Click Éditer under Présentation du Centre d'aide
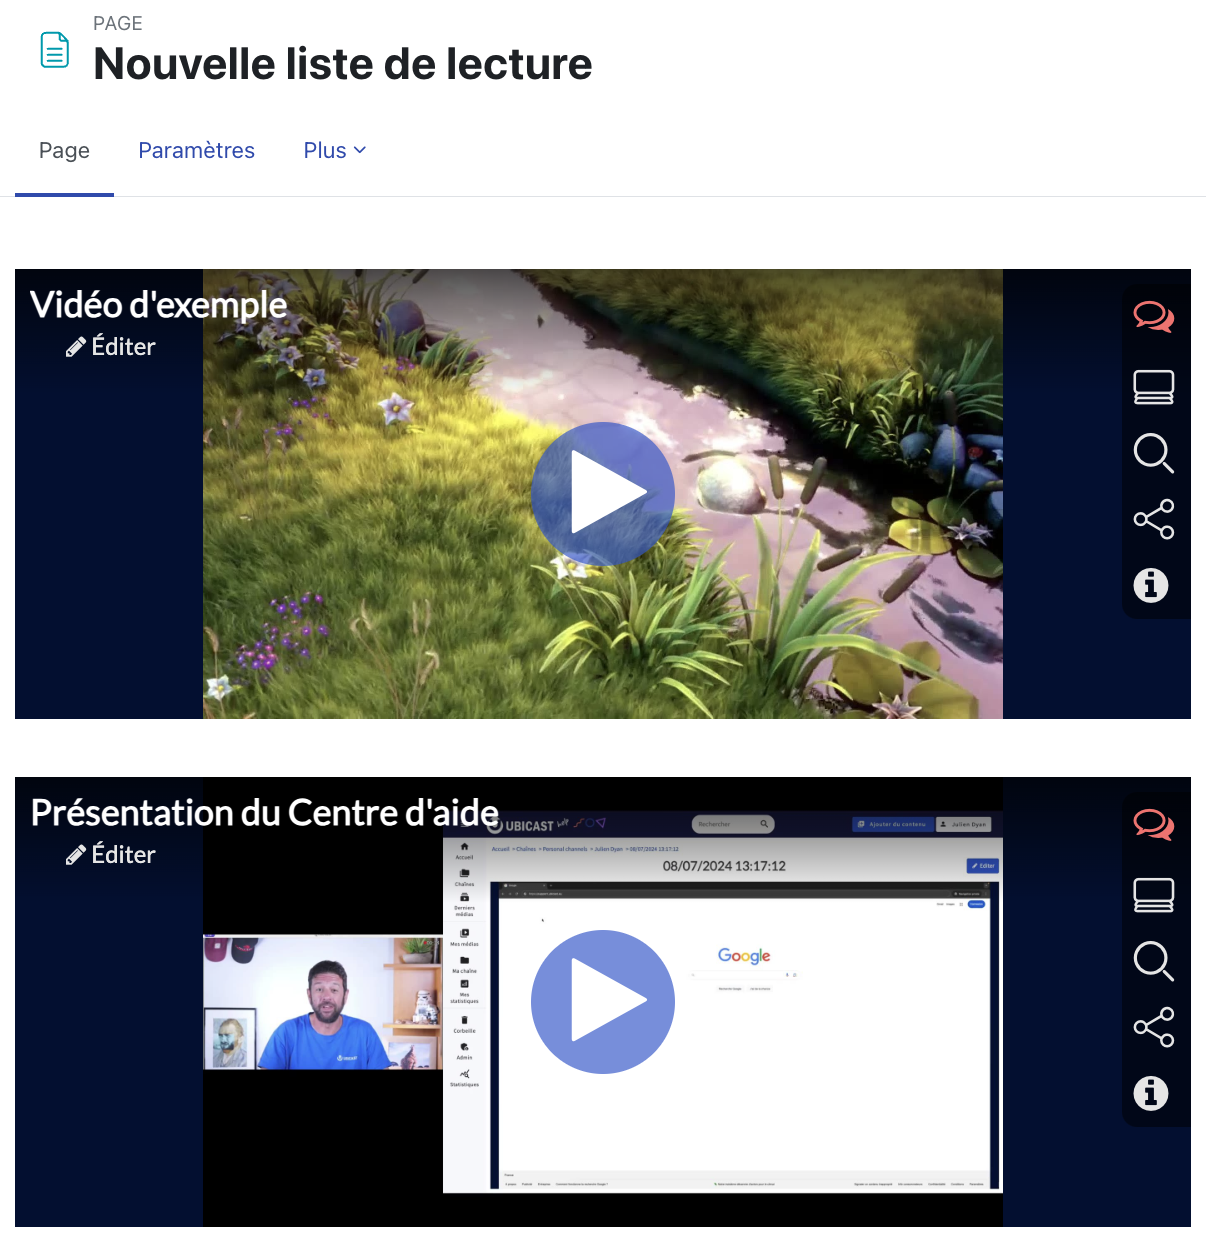Image resolution: width=1206 pixels, height=1244 pixels. coord(111,855)
